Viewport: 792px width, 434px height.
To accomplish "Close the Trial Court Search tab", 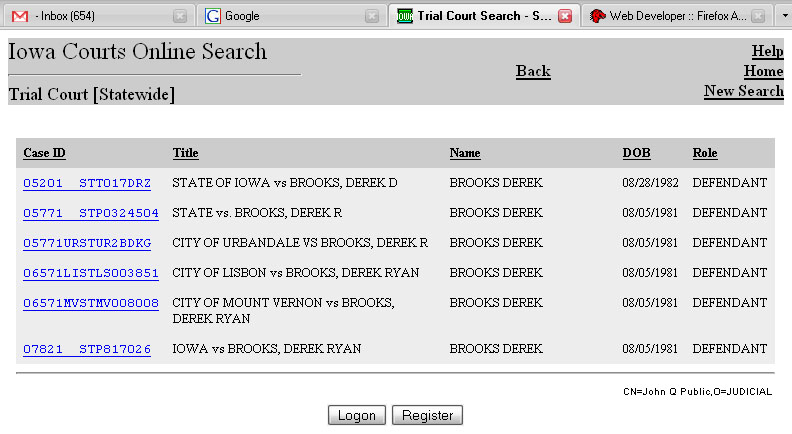I will pyautogui.click(x=564, y=16).
